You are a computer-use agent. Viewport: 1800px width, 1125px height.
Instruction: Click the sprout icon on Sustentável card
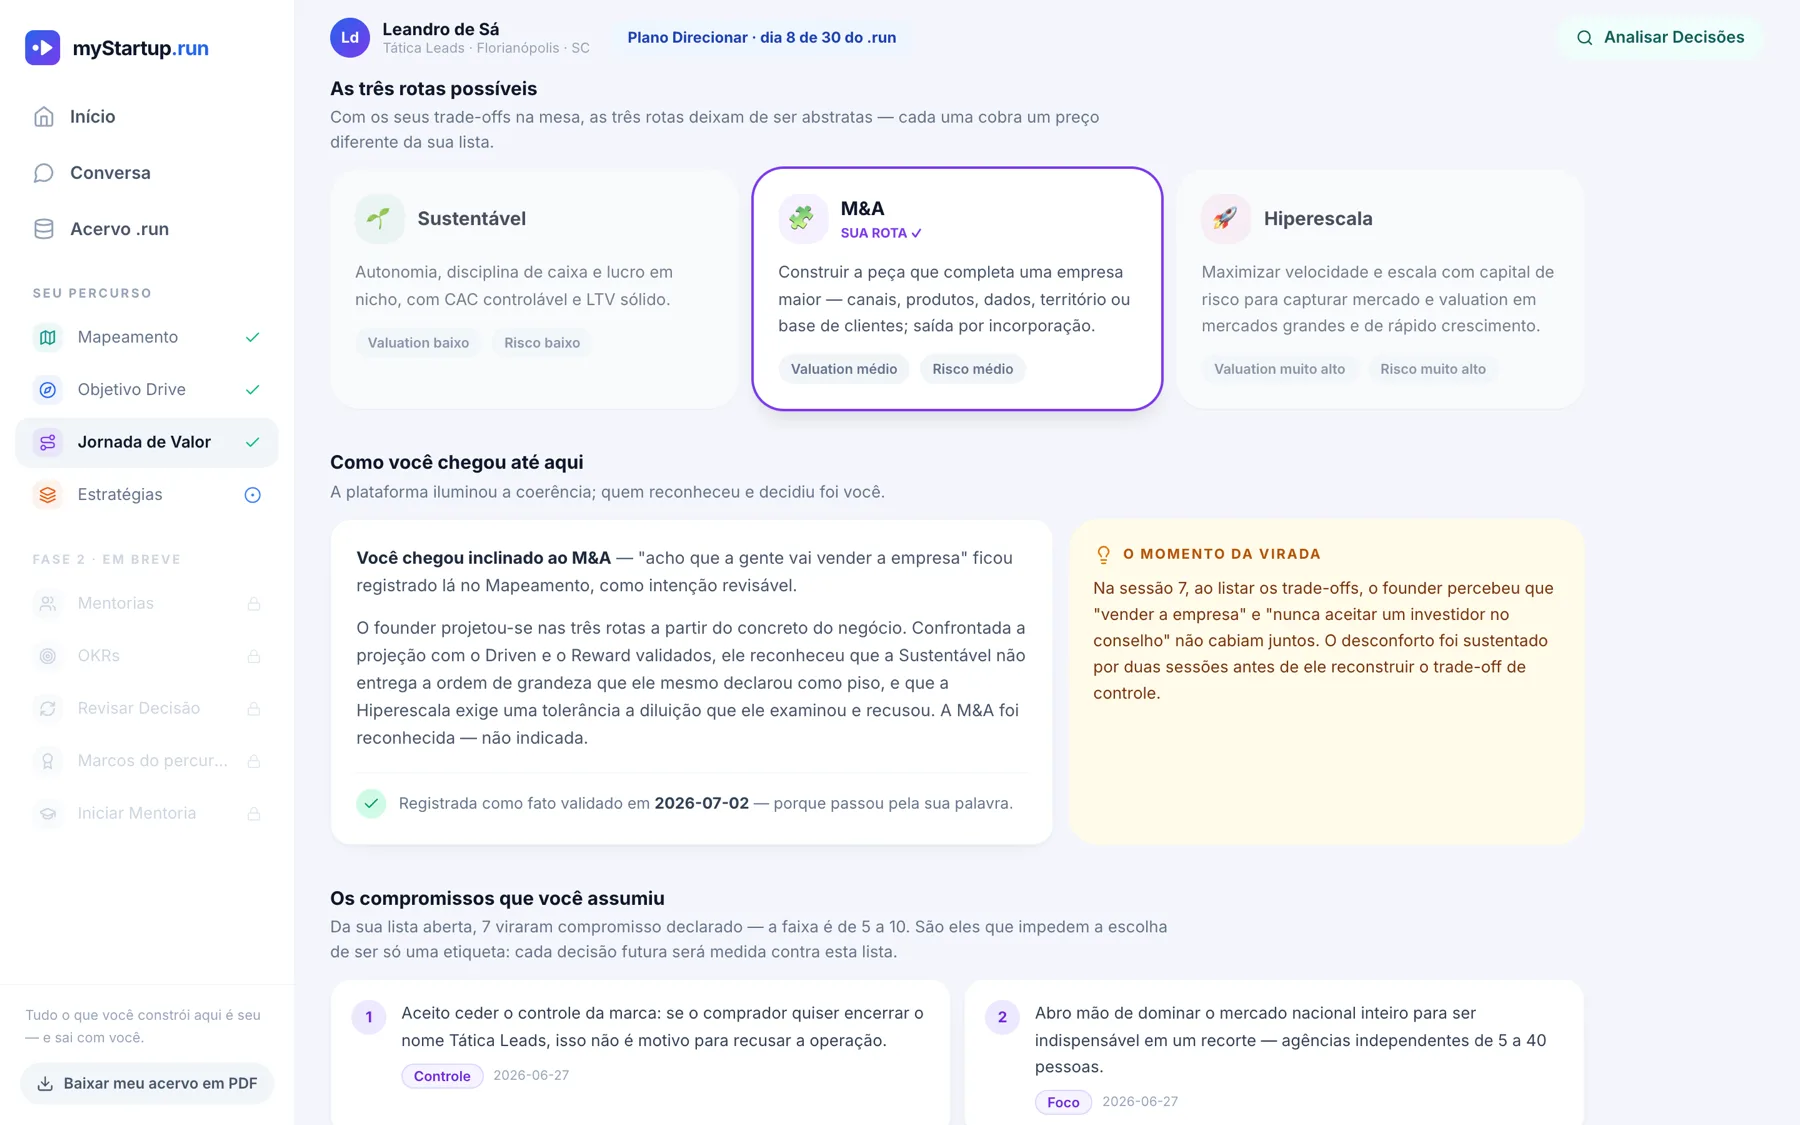379,218
